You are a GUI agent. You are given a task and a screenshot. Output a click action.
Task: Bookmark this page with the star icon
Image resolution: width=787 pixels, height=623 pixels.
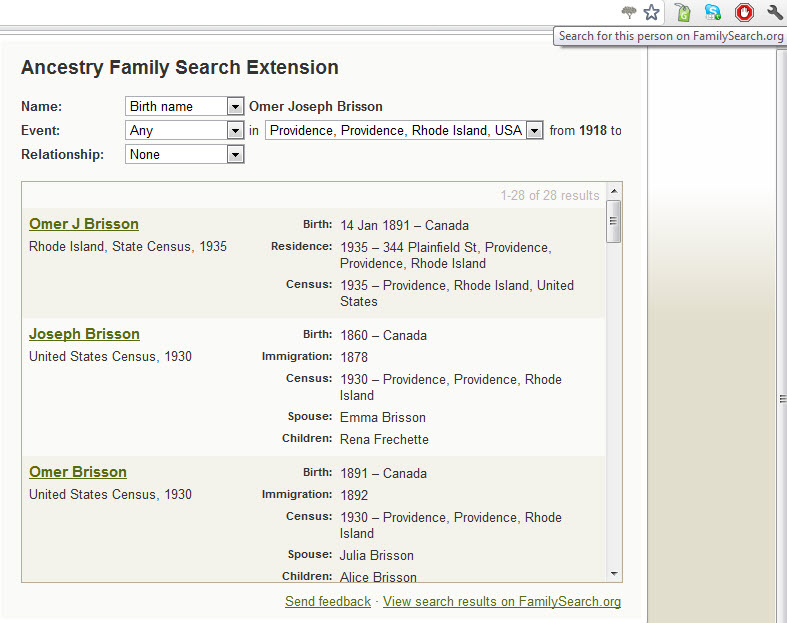pos(651,12)
